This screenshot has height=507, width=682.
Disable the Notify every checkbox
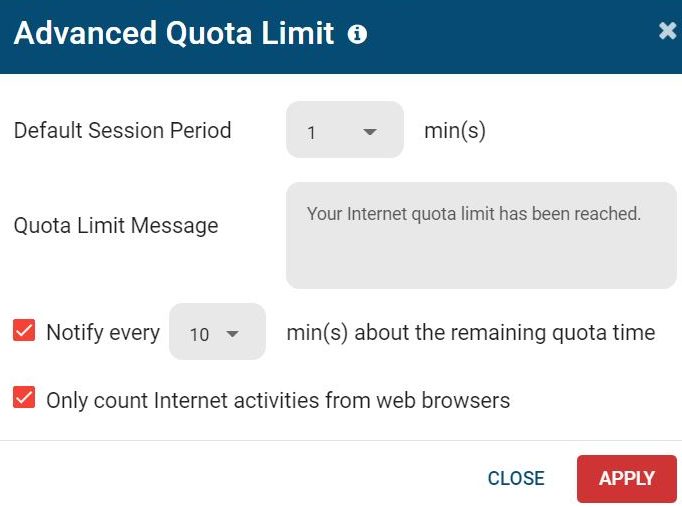click(24, 330)
